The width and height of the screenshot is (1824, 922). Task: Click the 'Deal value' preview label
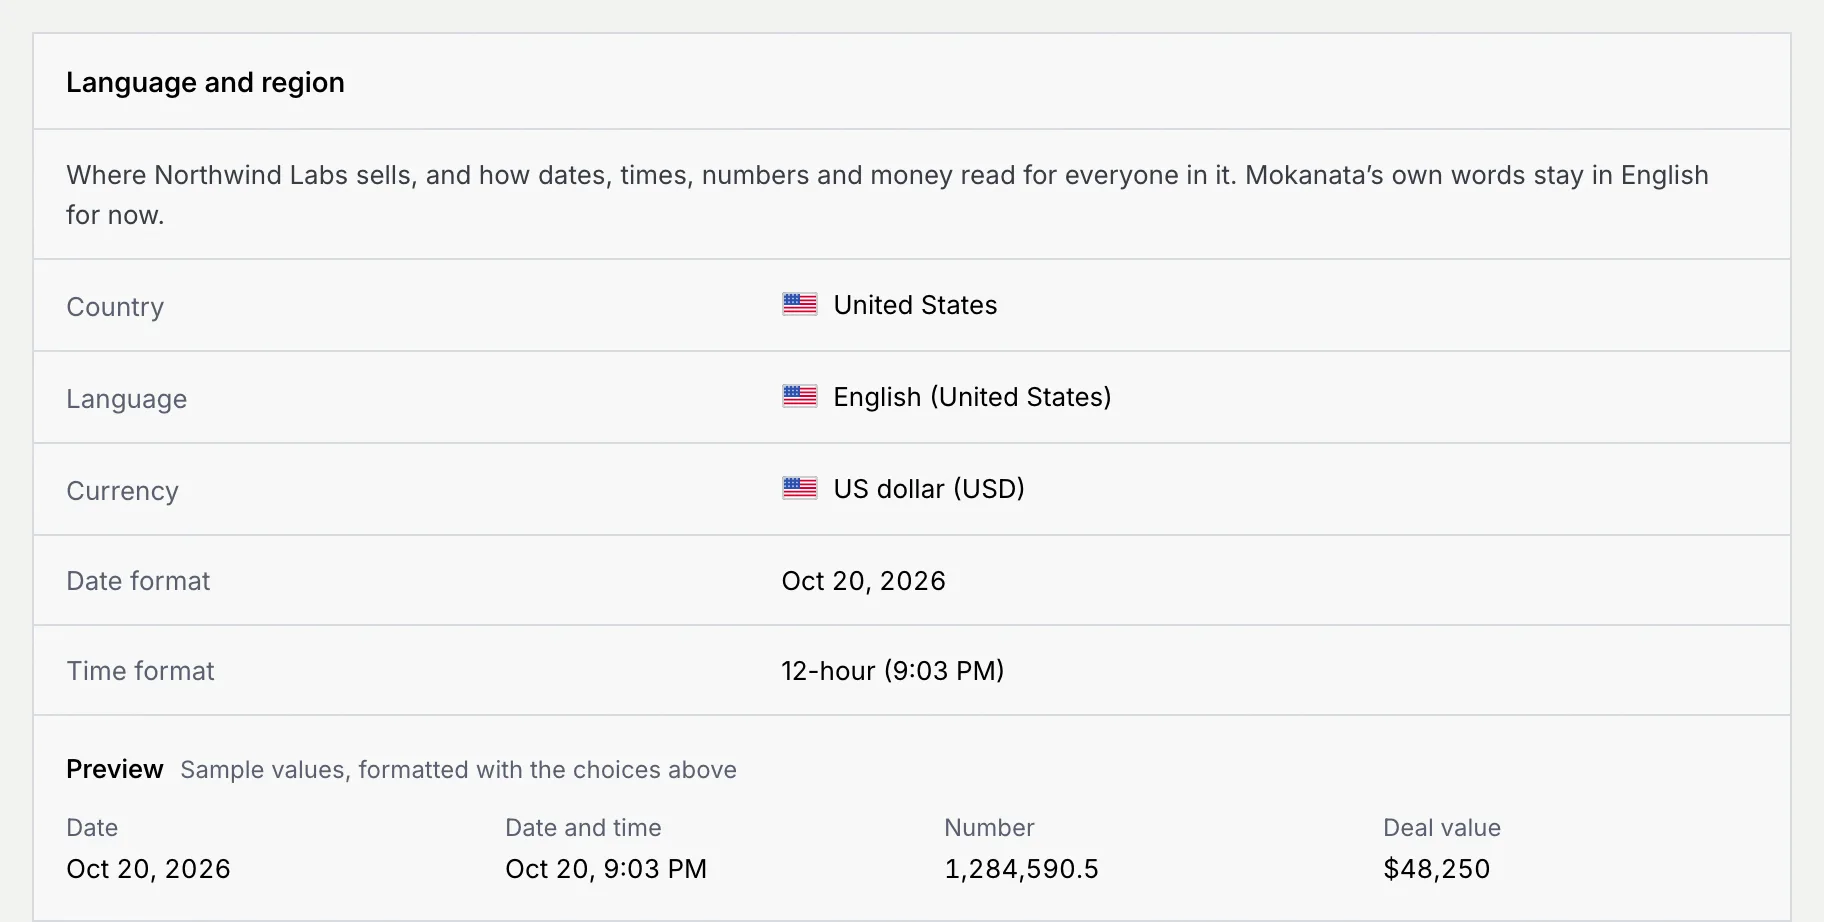tap(1441, 828)
